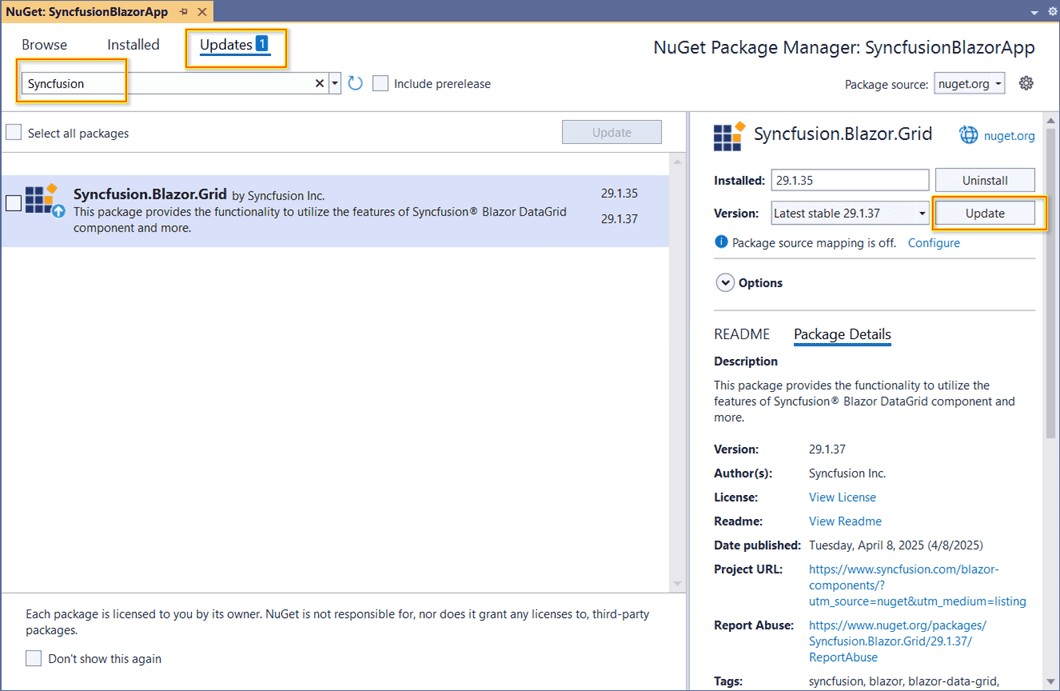Click the package icon beside Syncfusion.Blazor.Grid details header
The width and height of the screenshot is (1060, 691).
point(728,134)
